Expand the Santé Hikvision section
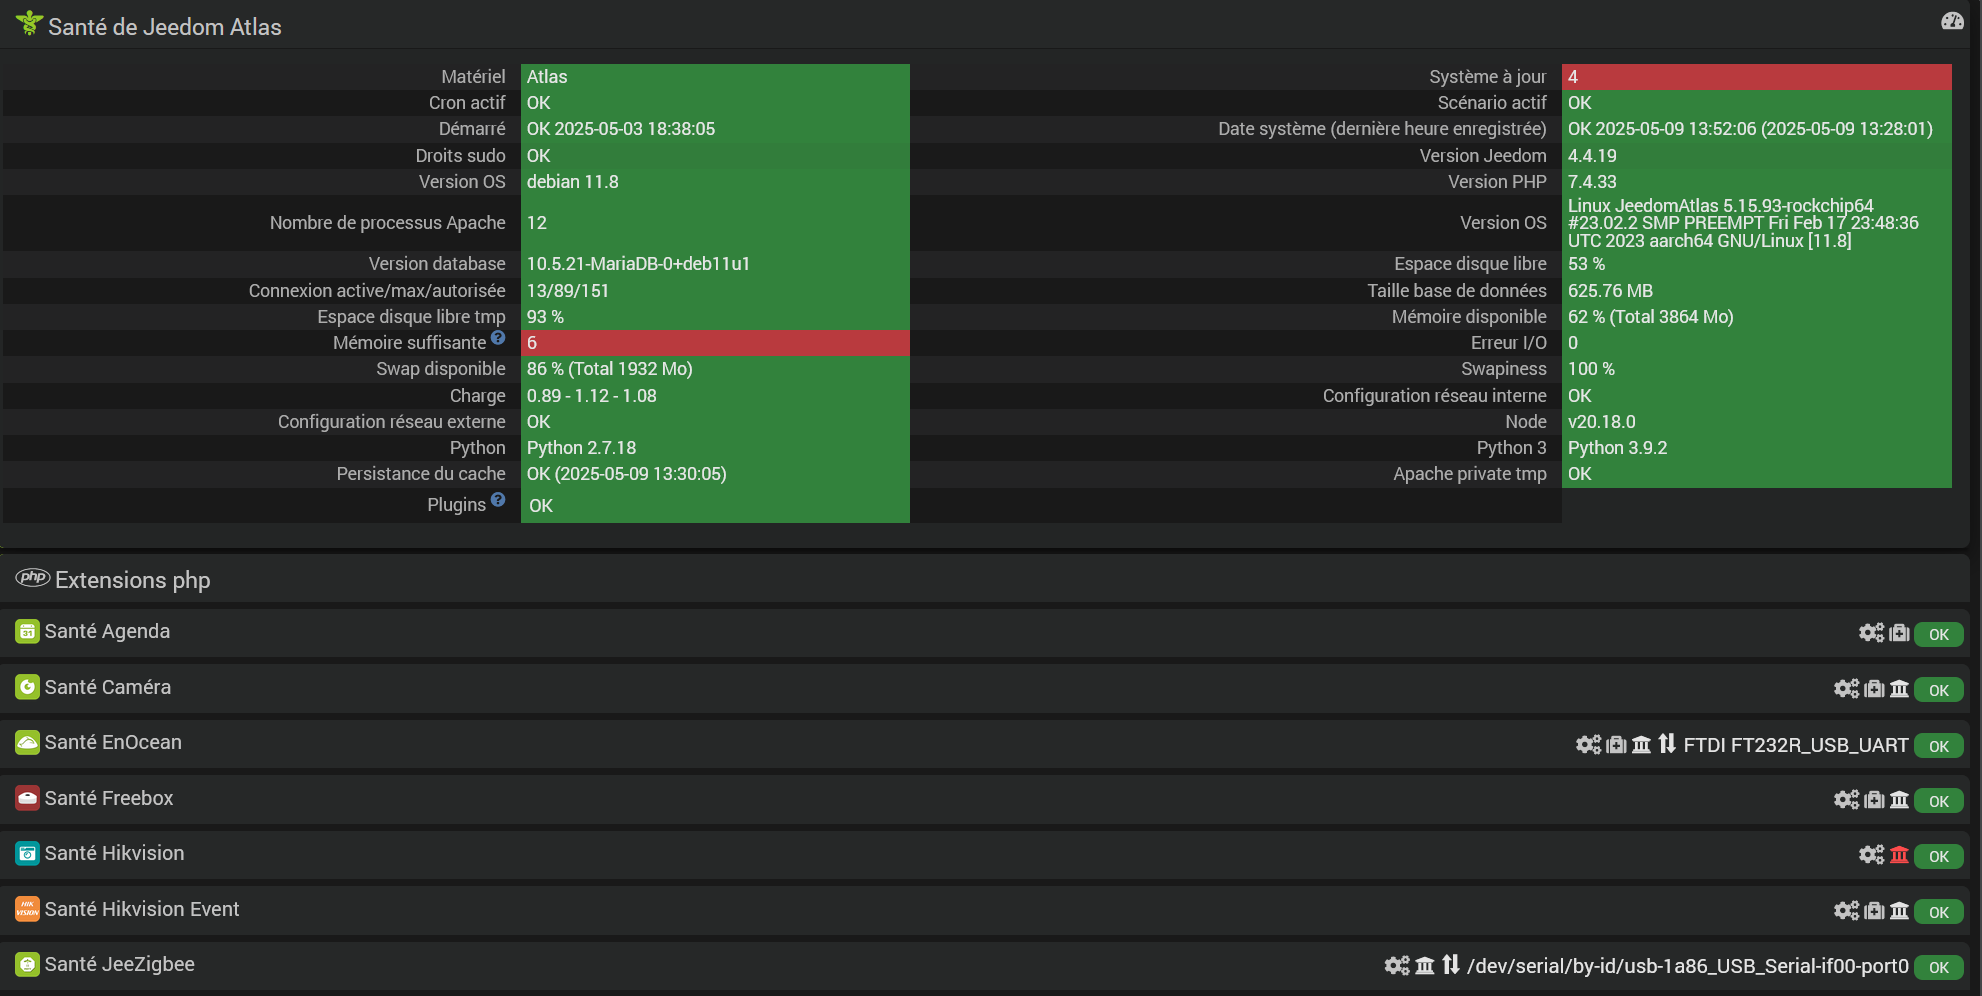 (985, 854)
